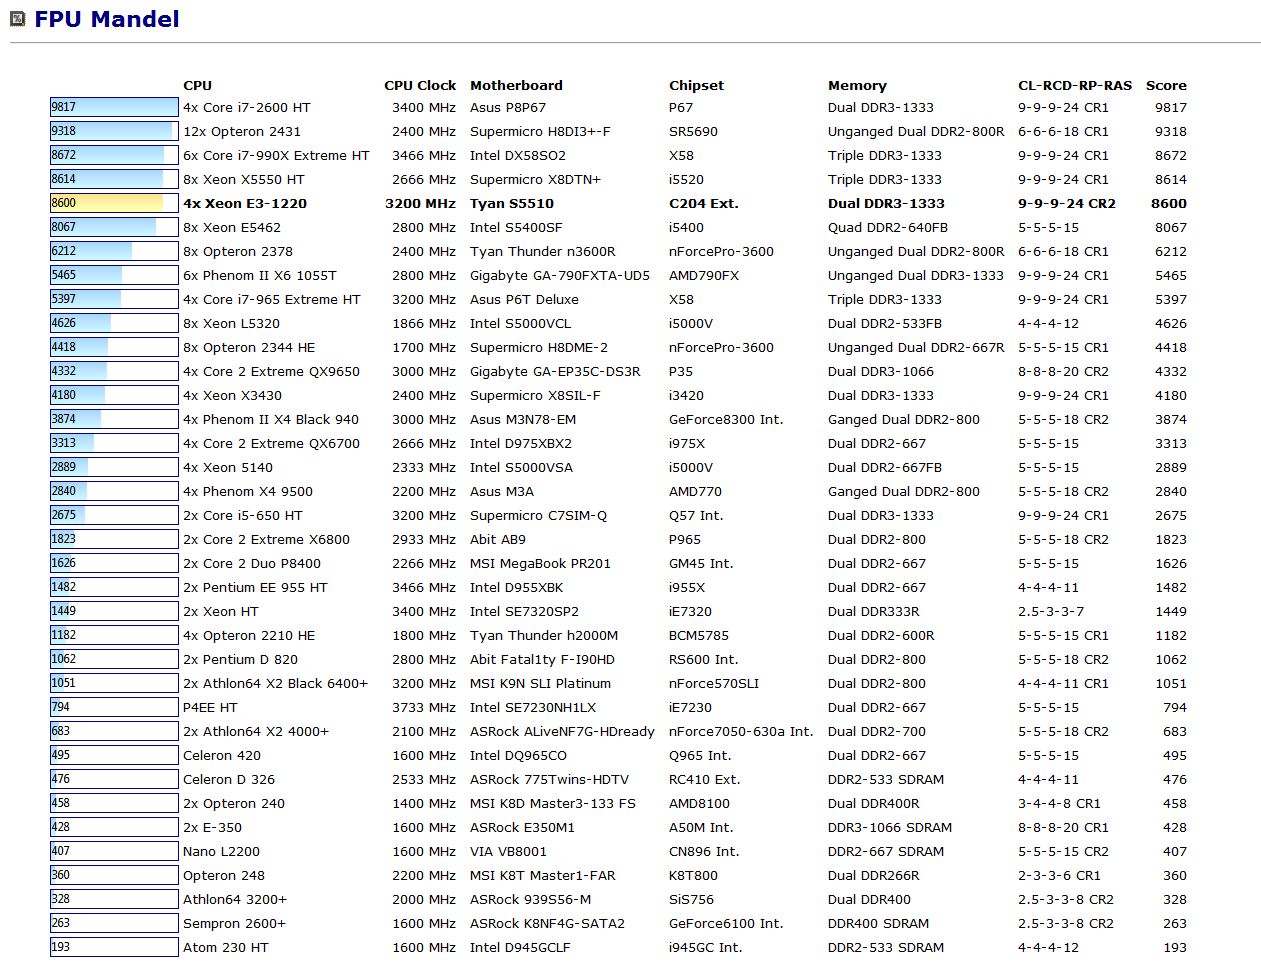Click the Memory column header

(x=857, y=86)
